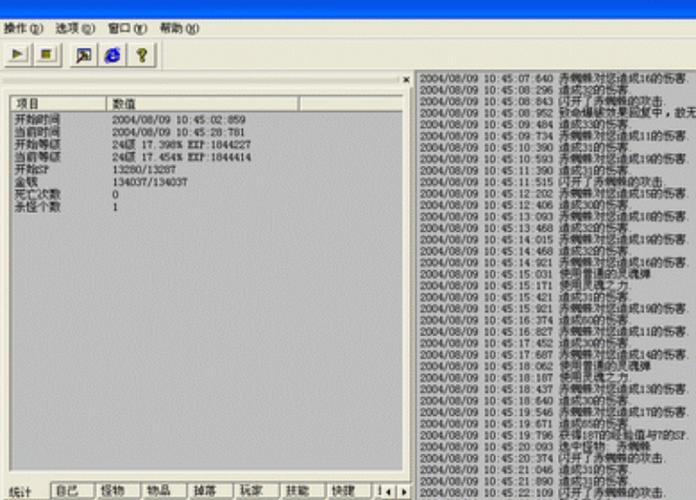Click the window picker toolbar icon
696x500 pixels.
pos(84,56)
